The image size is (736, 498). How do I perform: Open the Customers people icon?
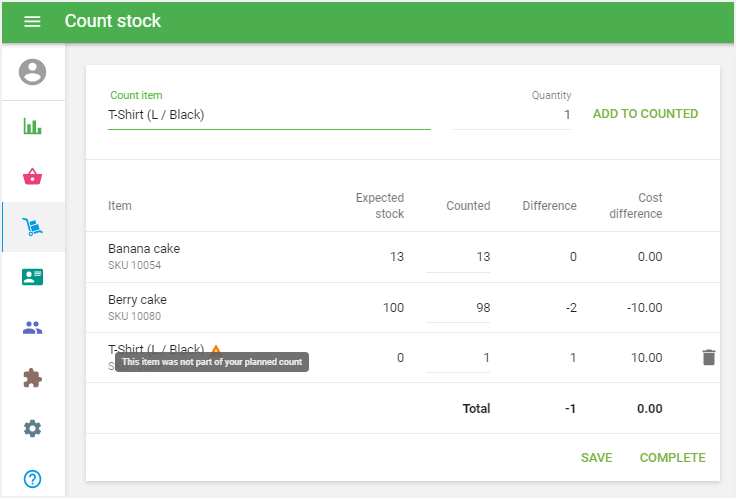pyautogui.click(x=33, y=327)
